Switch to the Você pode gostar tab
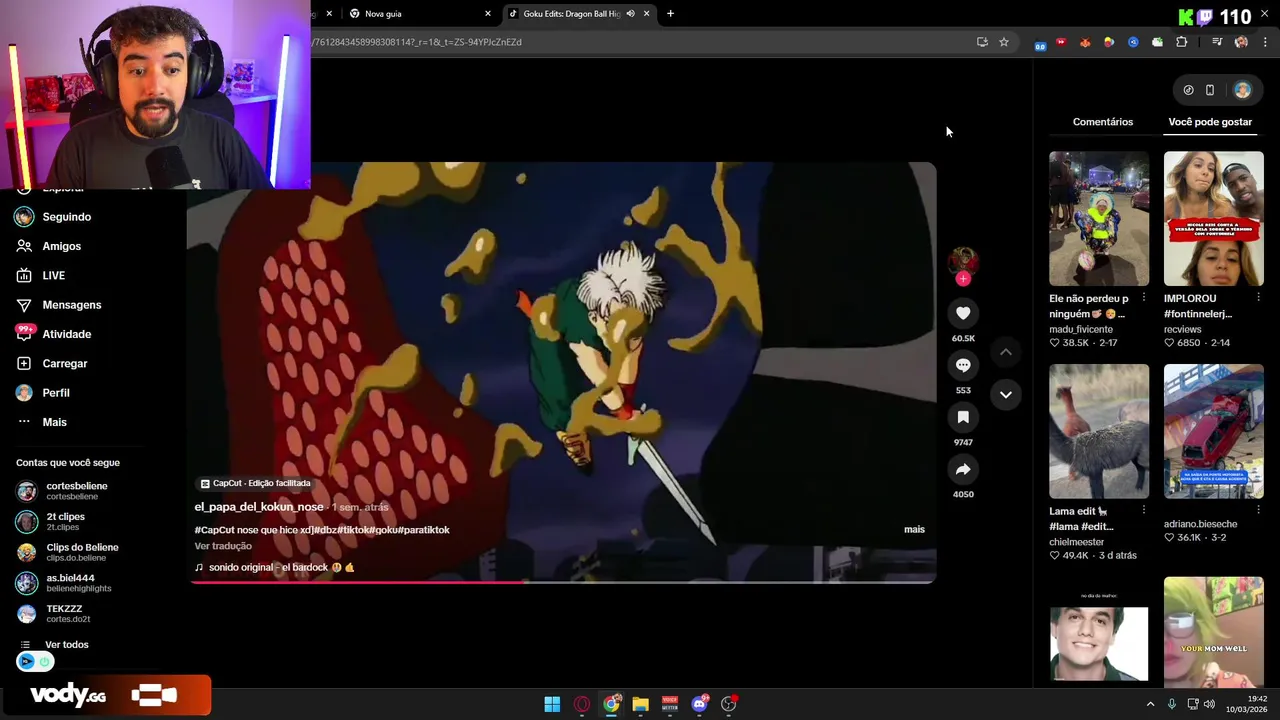The height and width of the screenshot is (720, 1280). (x=1210, y=122)
